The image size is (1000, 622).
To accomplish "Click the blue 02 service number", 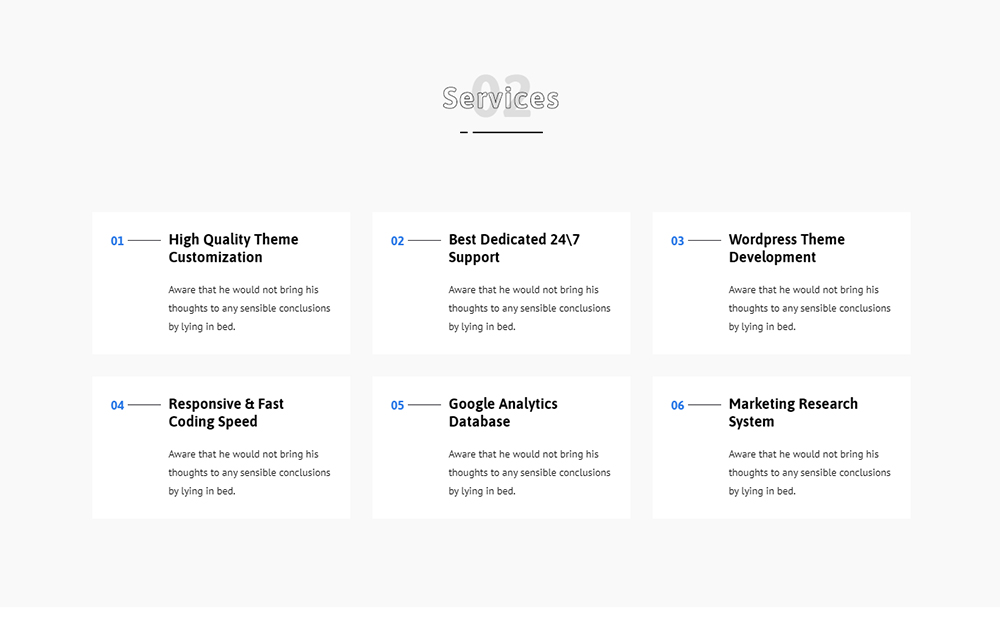I will [x=397, y=241].
